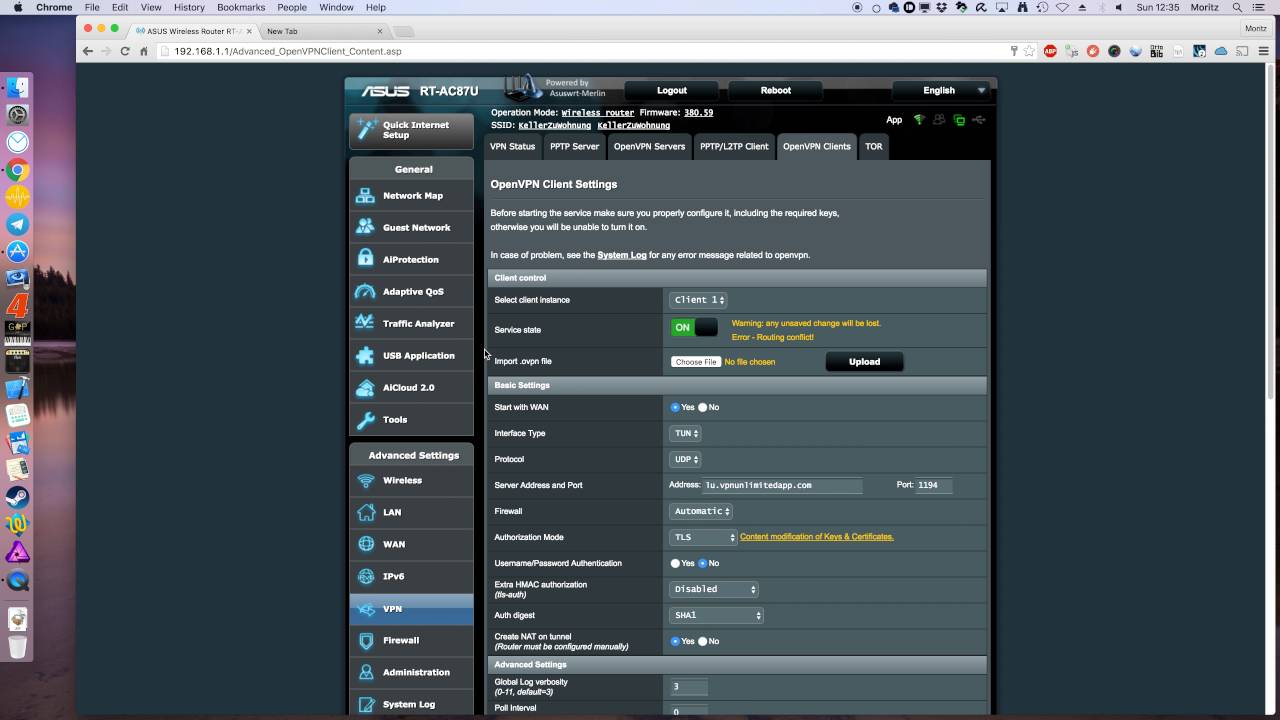This screenshot has width=1280, height=720.
Task: Click the Chrome cast extension icon
Action: pyautogui.click(x=1242, y=51)
